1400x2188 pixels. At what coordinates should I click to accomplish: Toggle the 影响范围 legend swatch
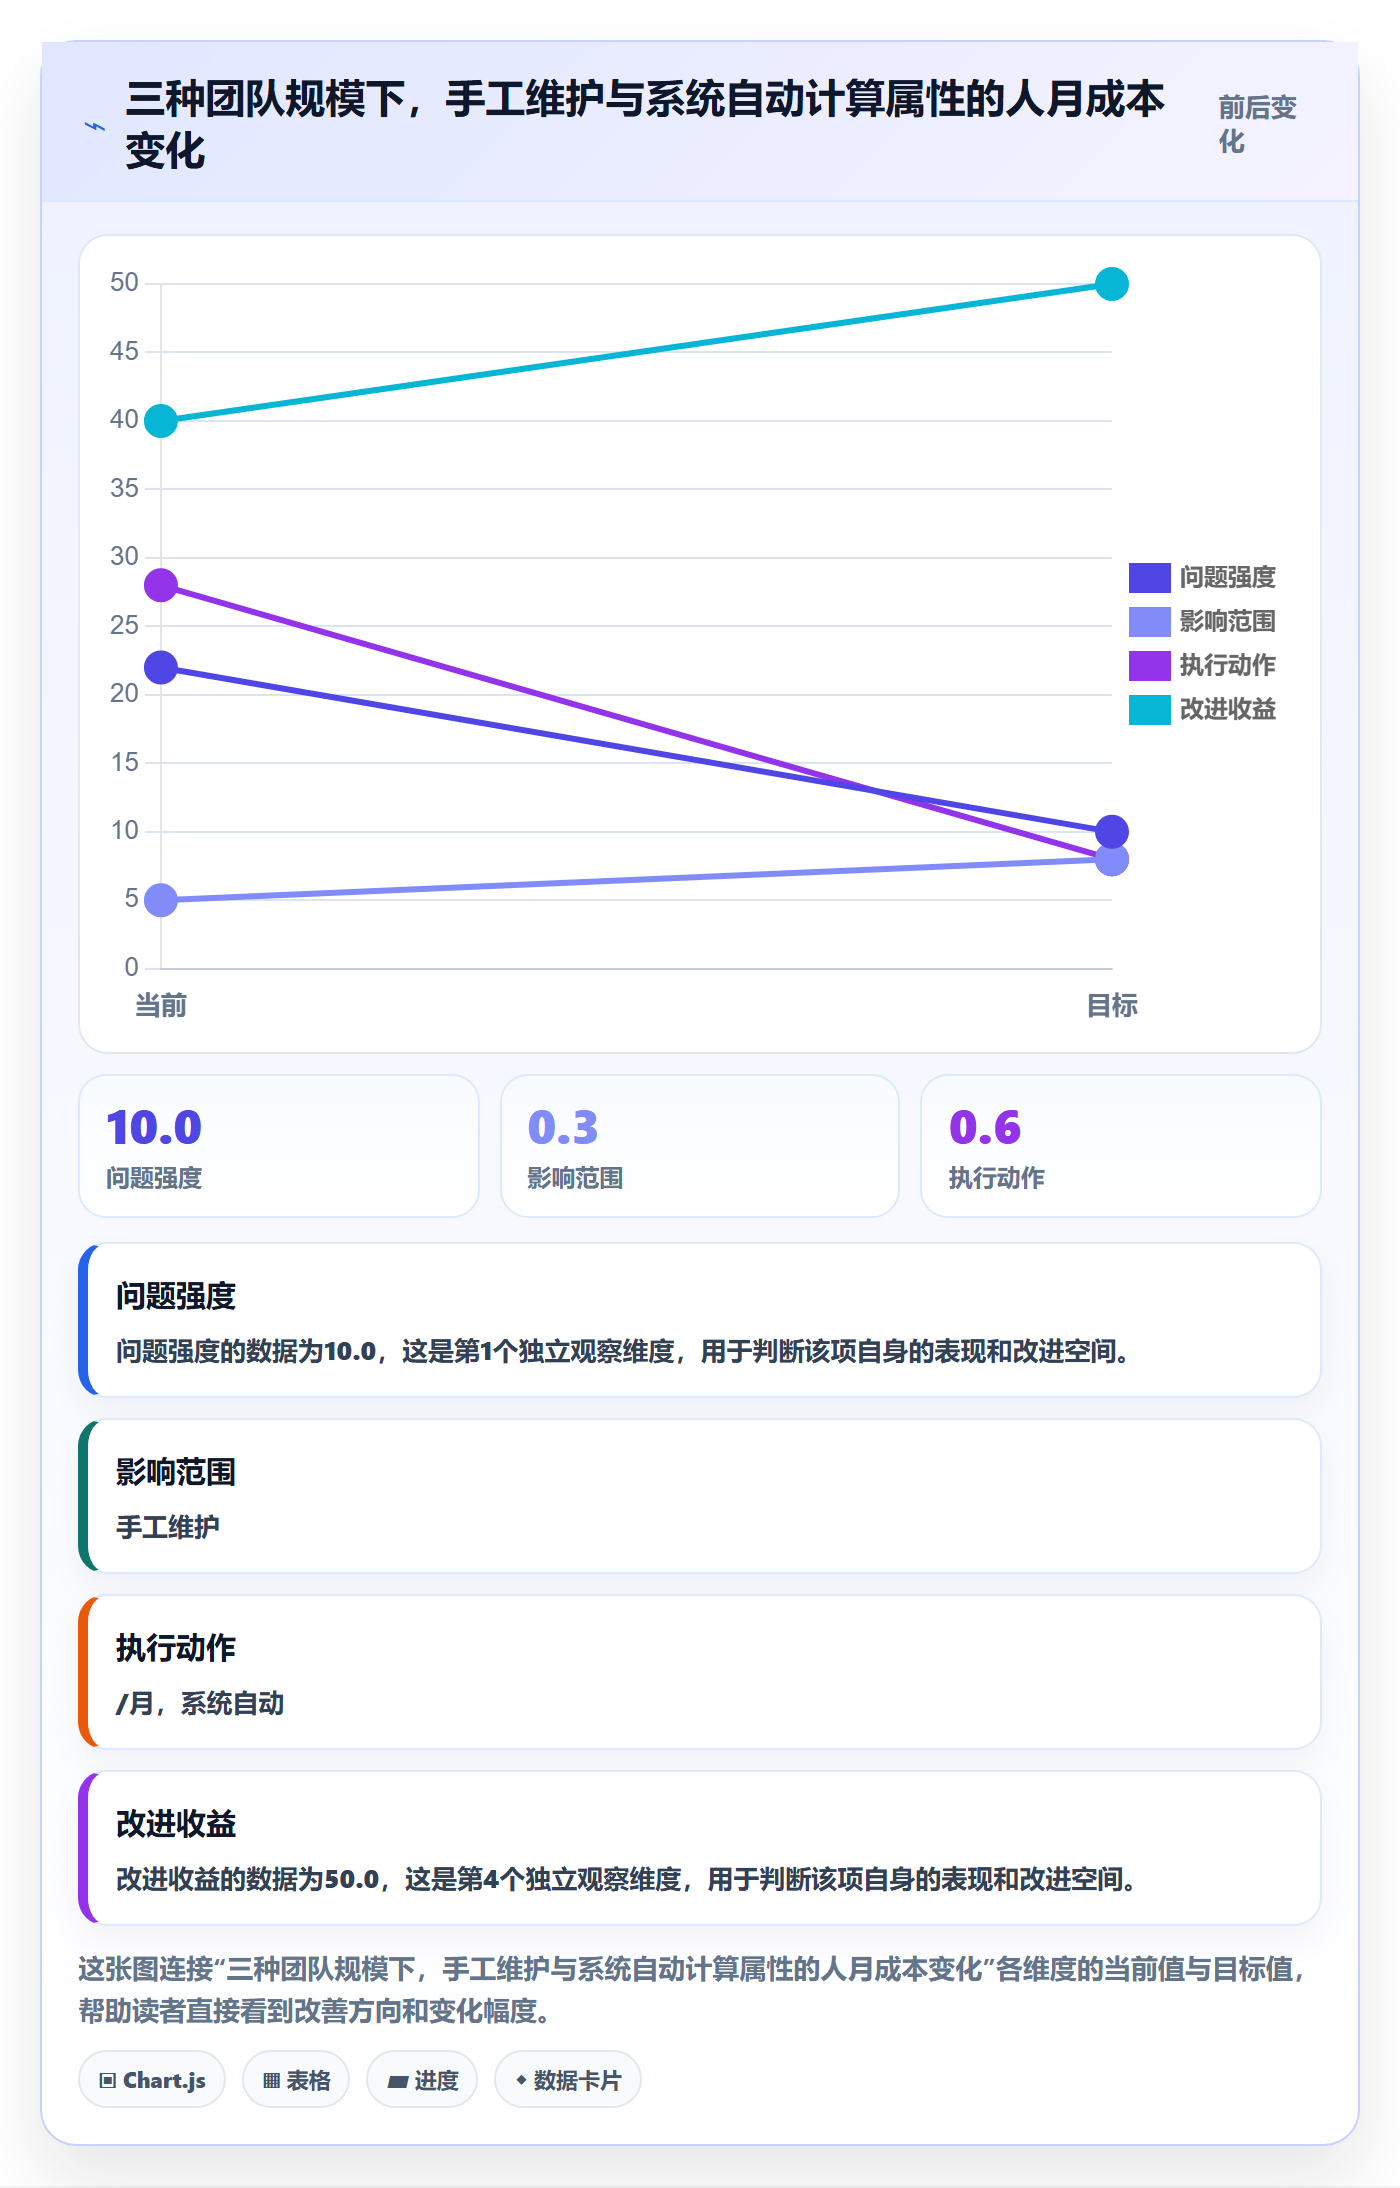(1149, 622)
